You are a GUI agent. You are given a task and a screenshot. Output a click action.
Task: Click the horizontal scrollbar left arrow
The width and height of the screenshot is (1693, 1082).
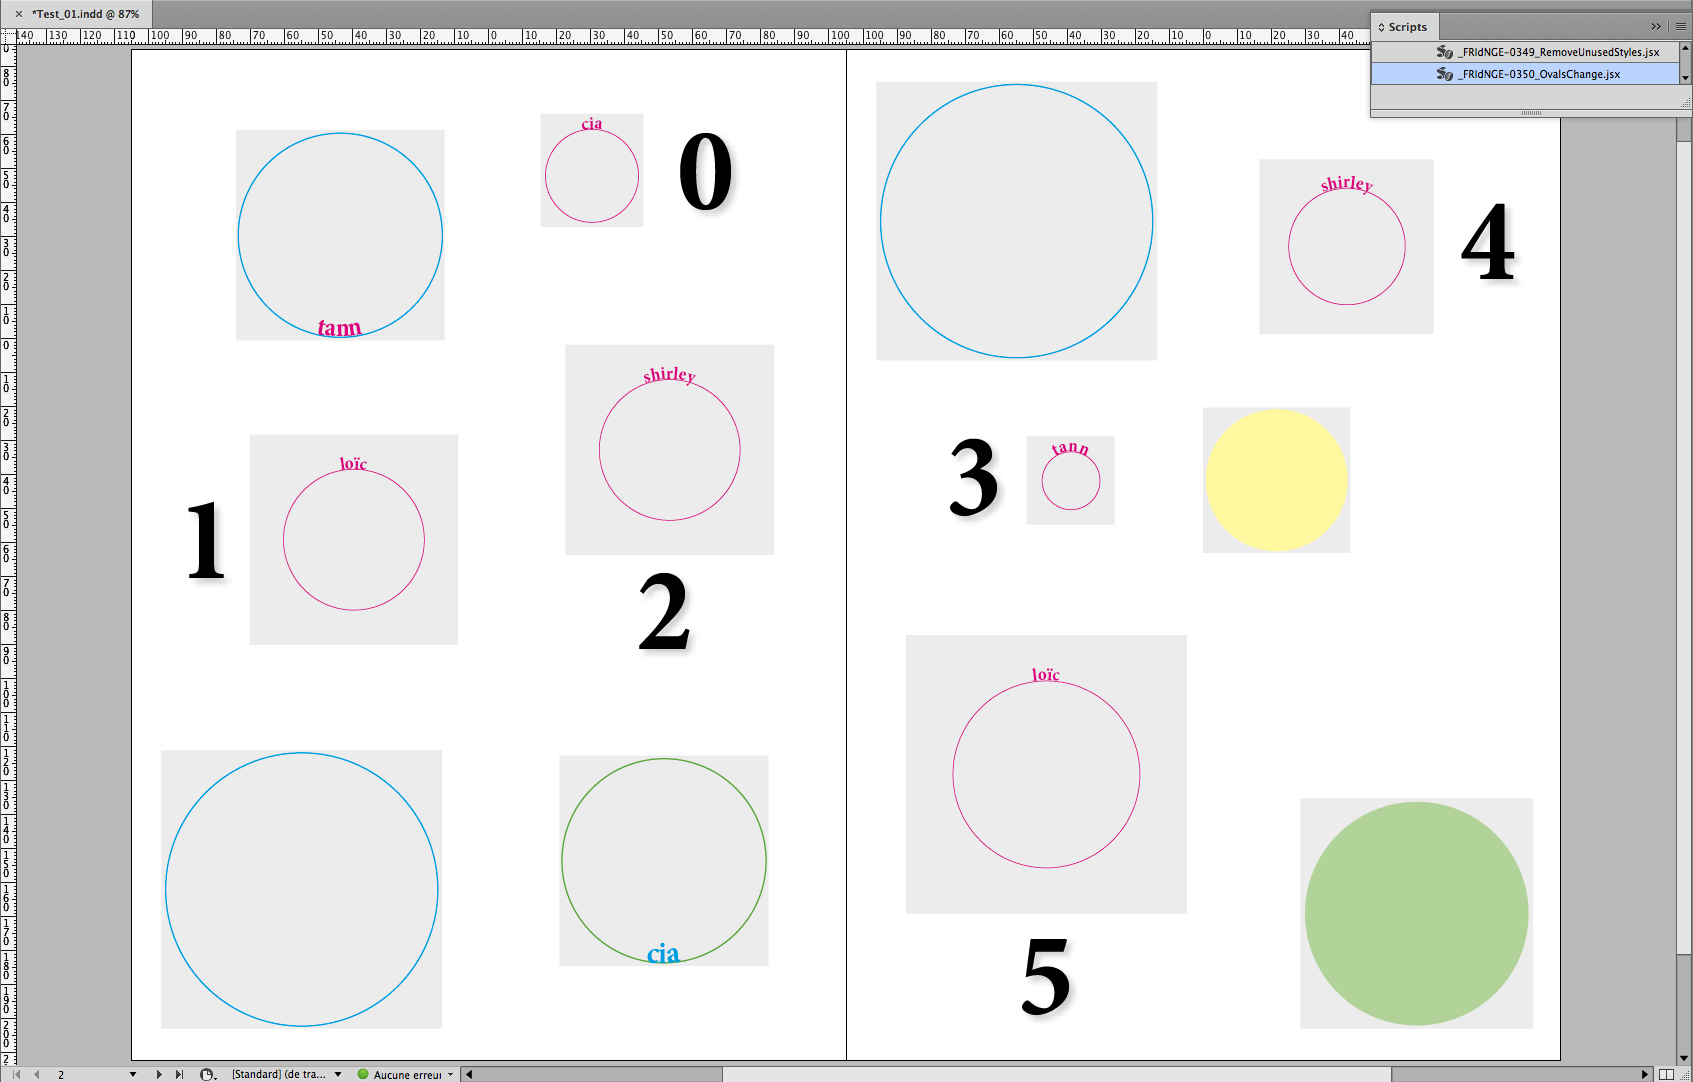point(469,1074)
